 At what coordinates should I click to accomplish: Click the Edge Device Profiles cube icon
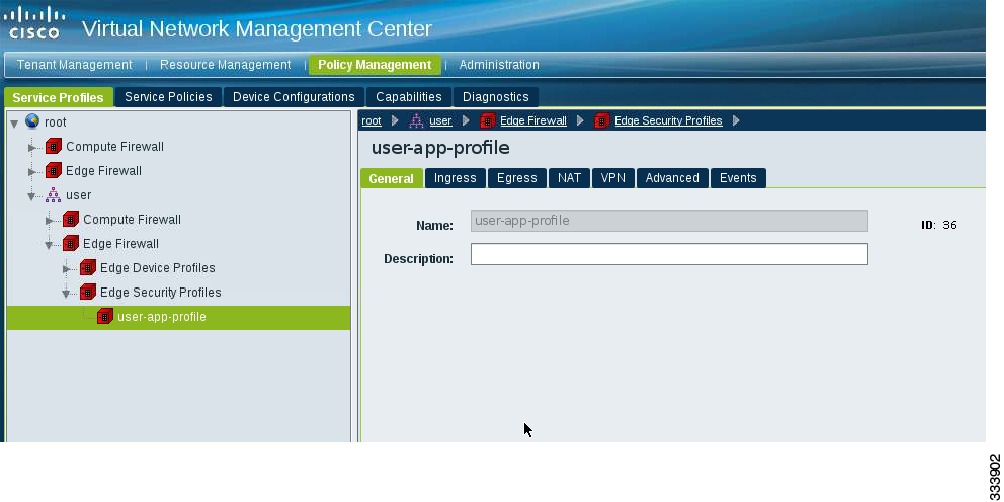coord(88,268)
